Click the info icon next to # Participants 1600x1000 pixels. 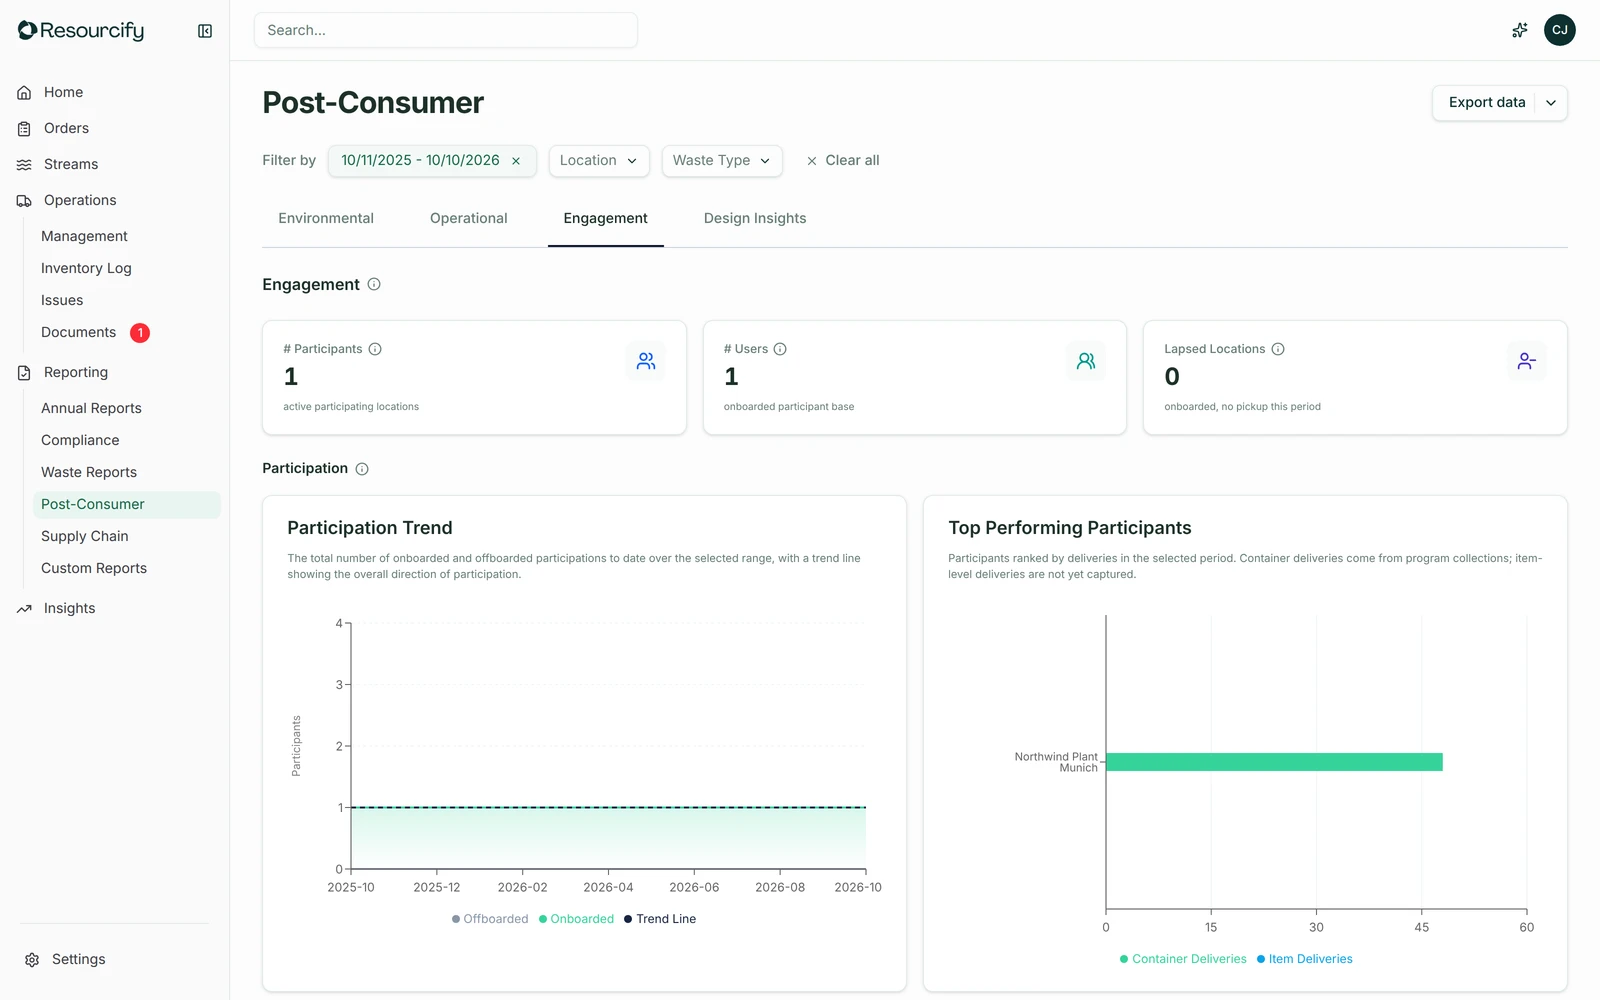click(375, 349)
